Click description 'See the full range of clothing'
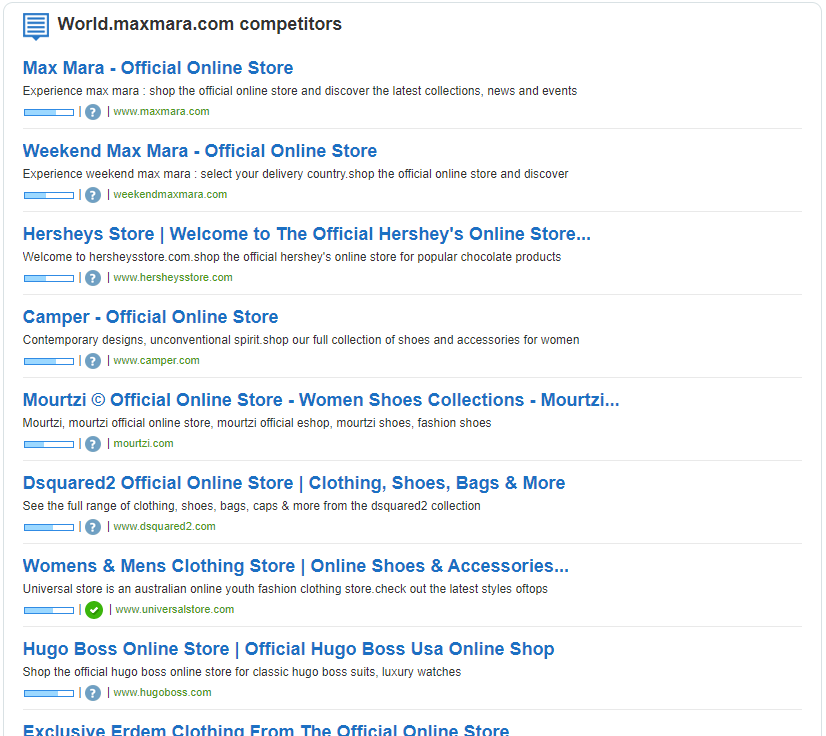This screenshot has width=826, height=736. pos(252,506)
